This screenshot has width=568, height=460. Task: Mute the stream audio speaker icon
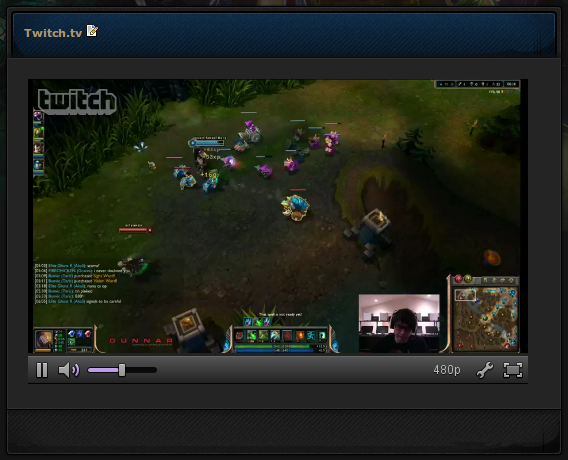(68, 370)
